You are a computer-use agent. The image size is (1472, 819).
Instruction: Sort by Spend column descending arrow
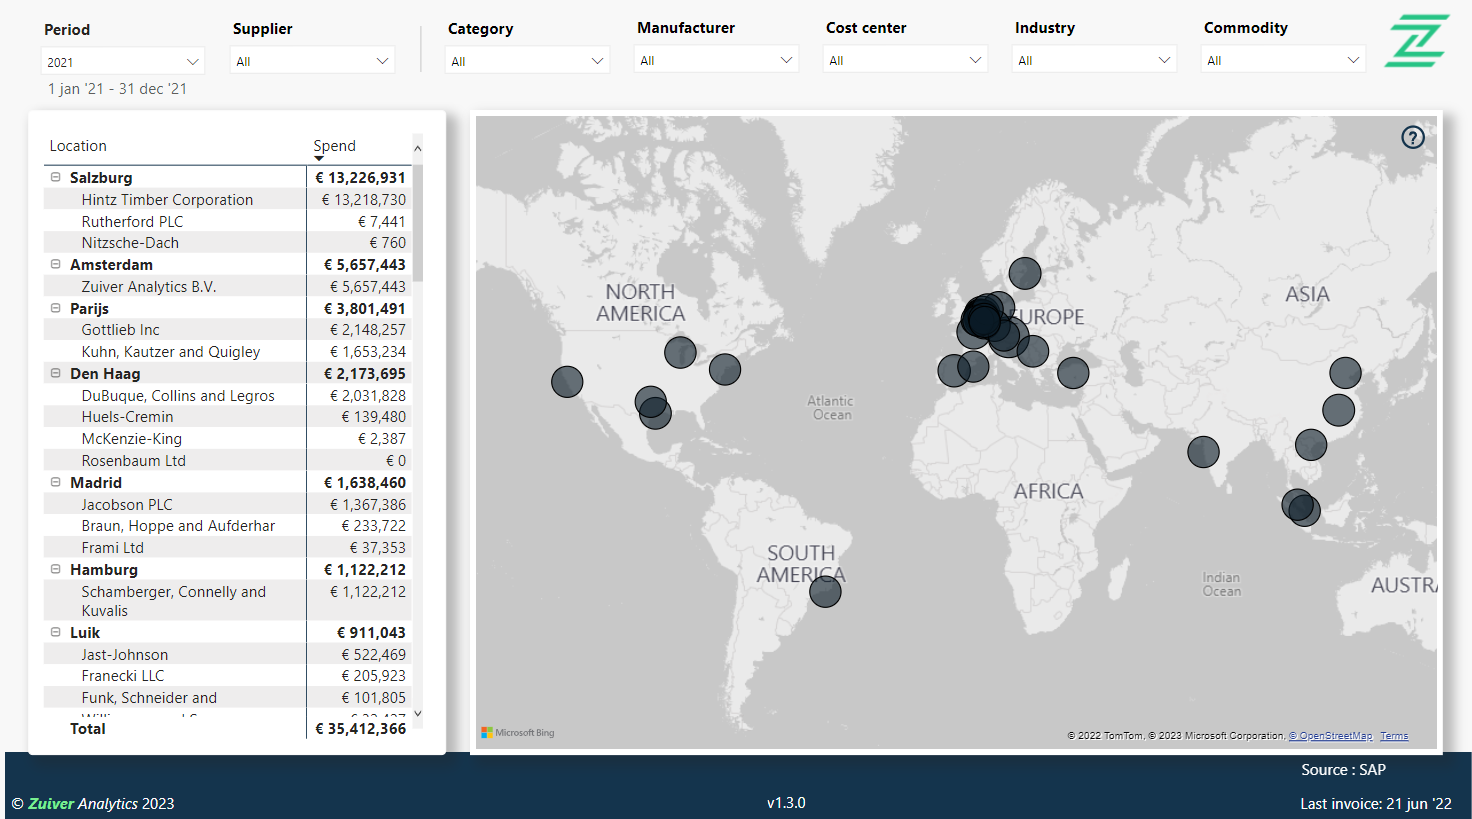[319, 158]
